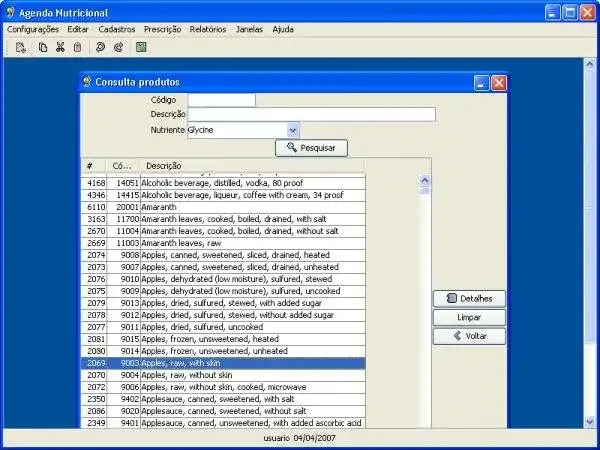Click the copy toolbar icon
This screenshot has height=450, width=600.
[x=43, y=47]
